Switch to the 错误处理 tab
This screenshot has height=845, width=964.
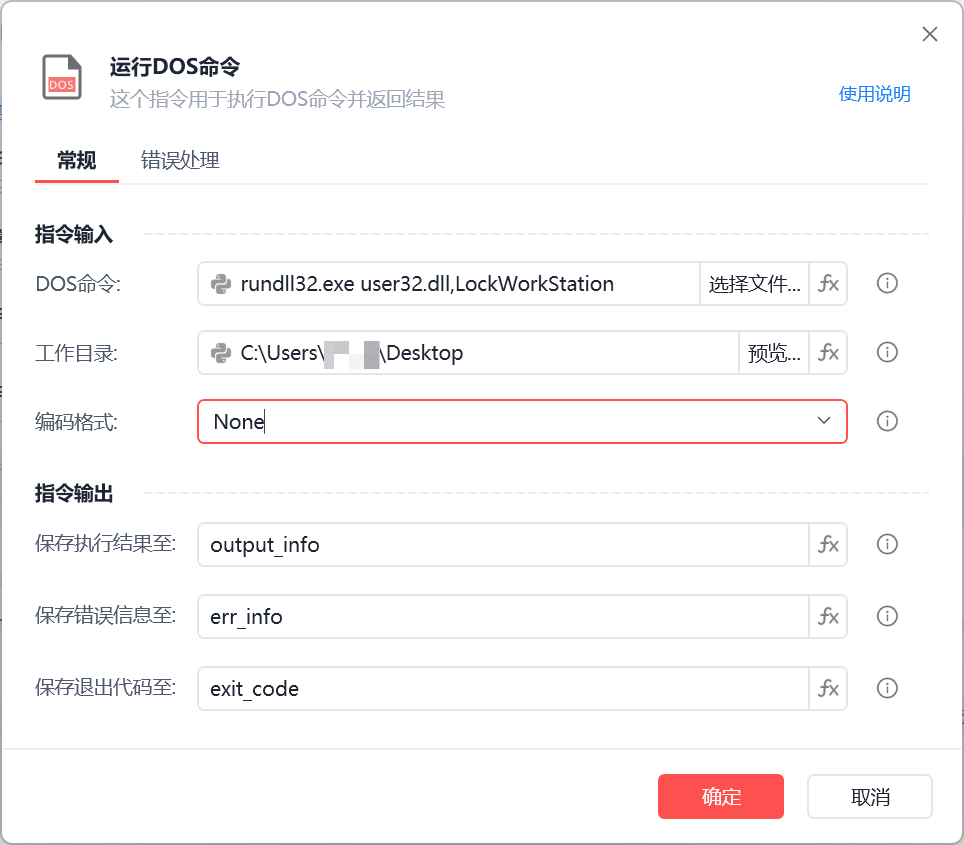[x=180, y=161]
